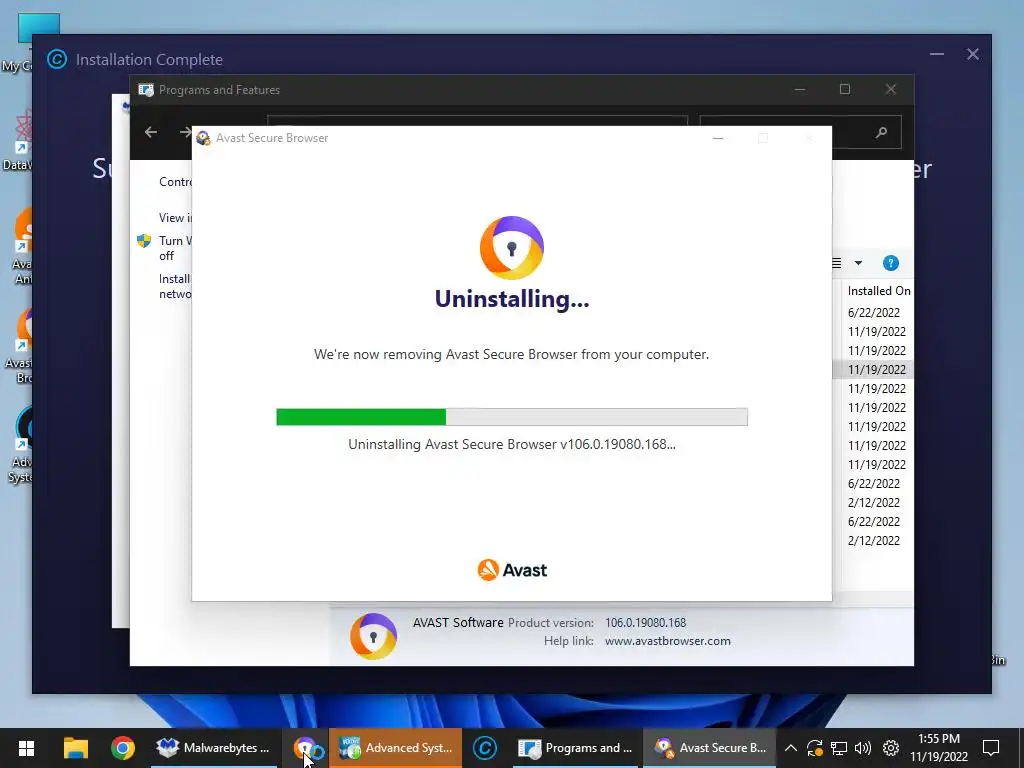The width and height of the screenshot is (1024, 768).
Task: Sort by the Installed On column header
Action: pyautogui.click(x=878, y=291)
